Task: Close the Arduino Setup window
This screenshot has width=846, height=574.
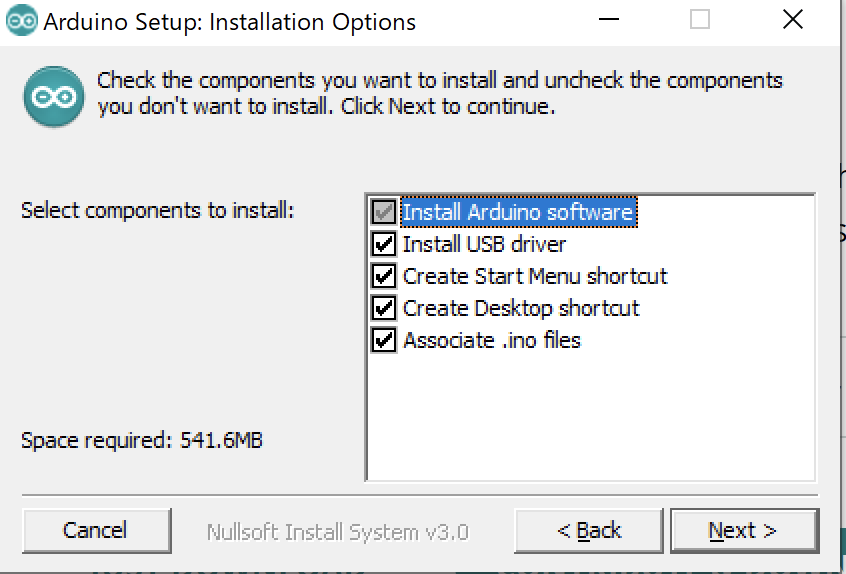Action: click(x=793, y=20)
